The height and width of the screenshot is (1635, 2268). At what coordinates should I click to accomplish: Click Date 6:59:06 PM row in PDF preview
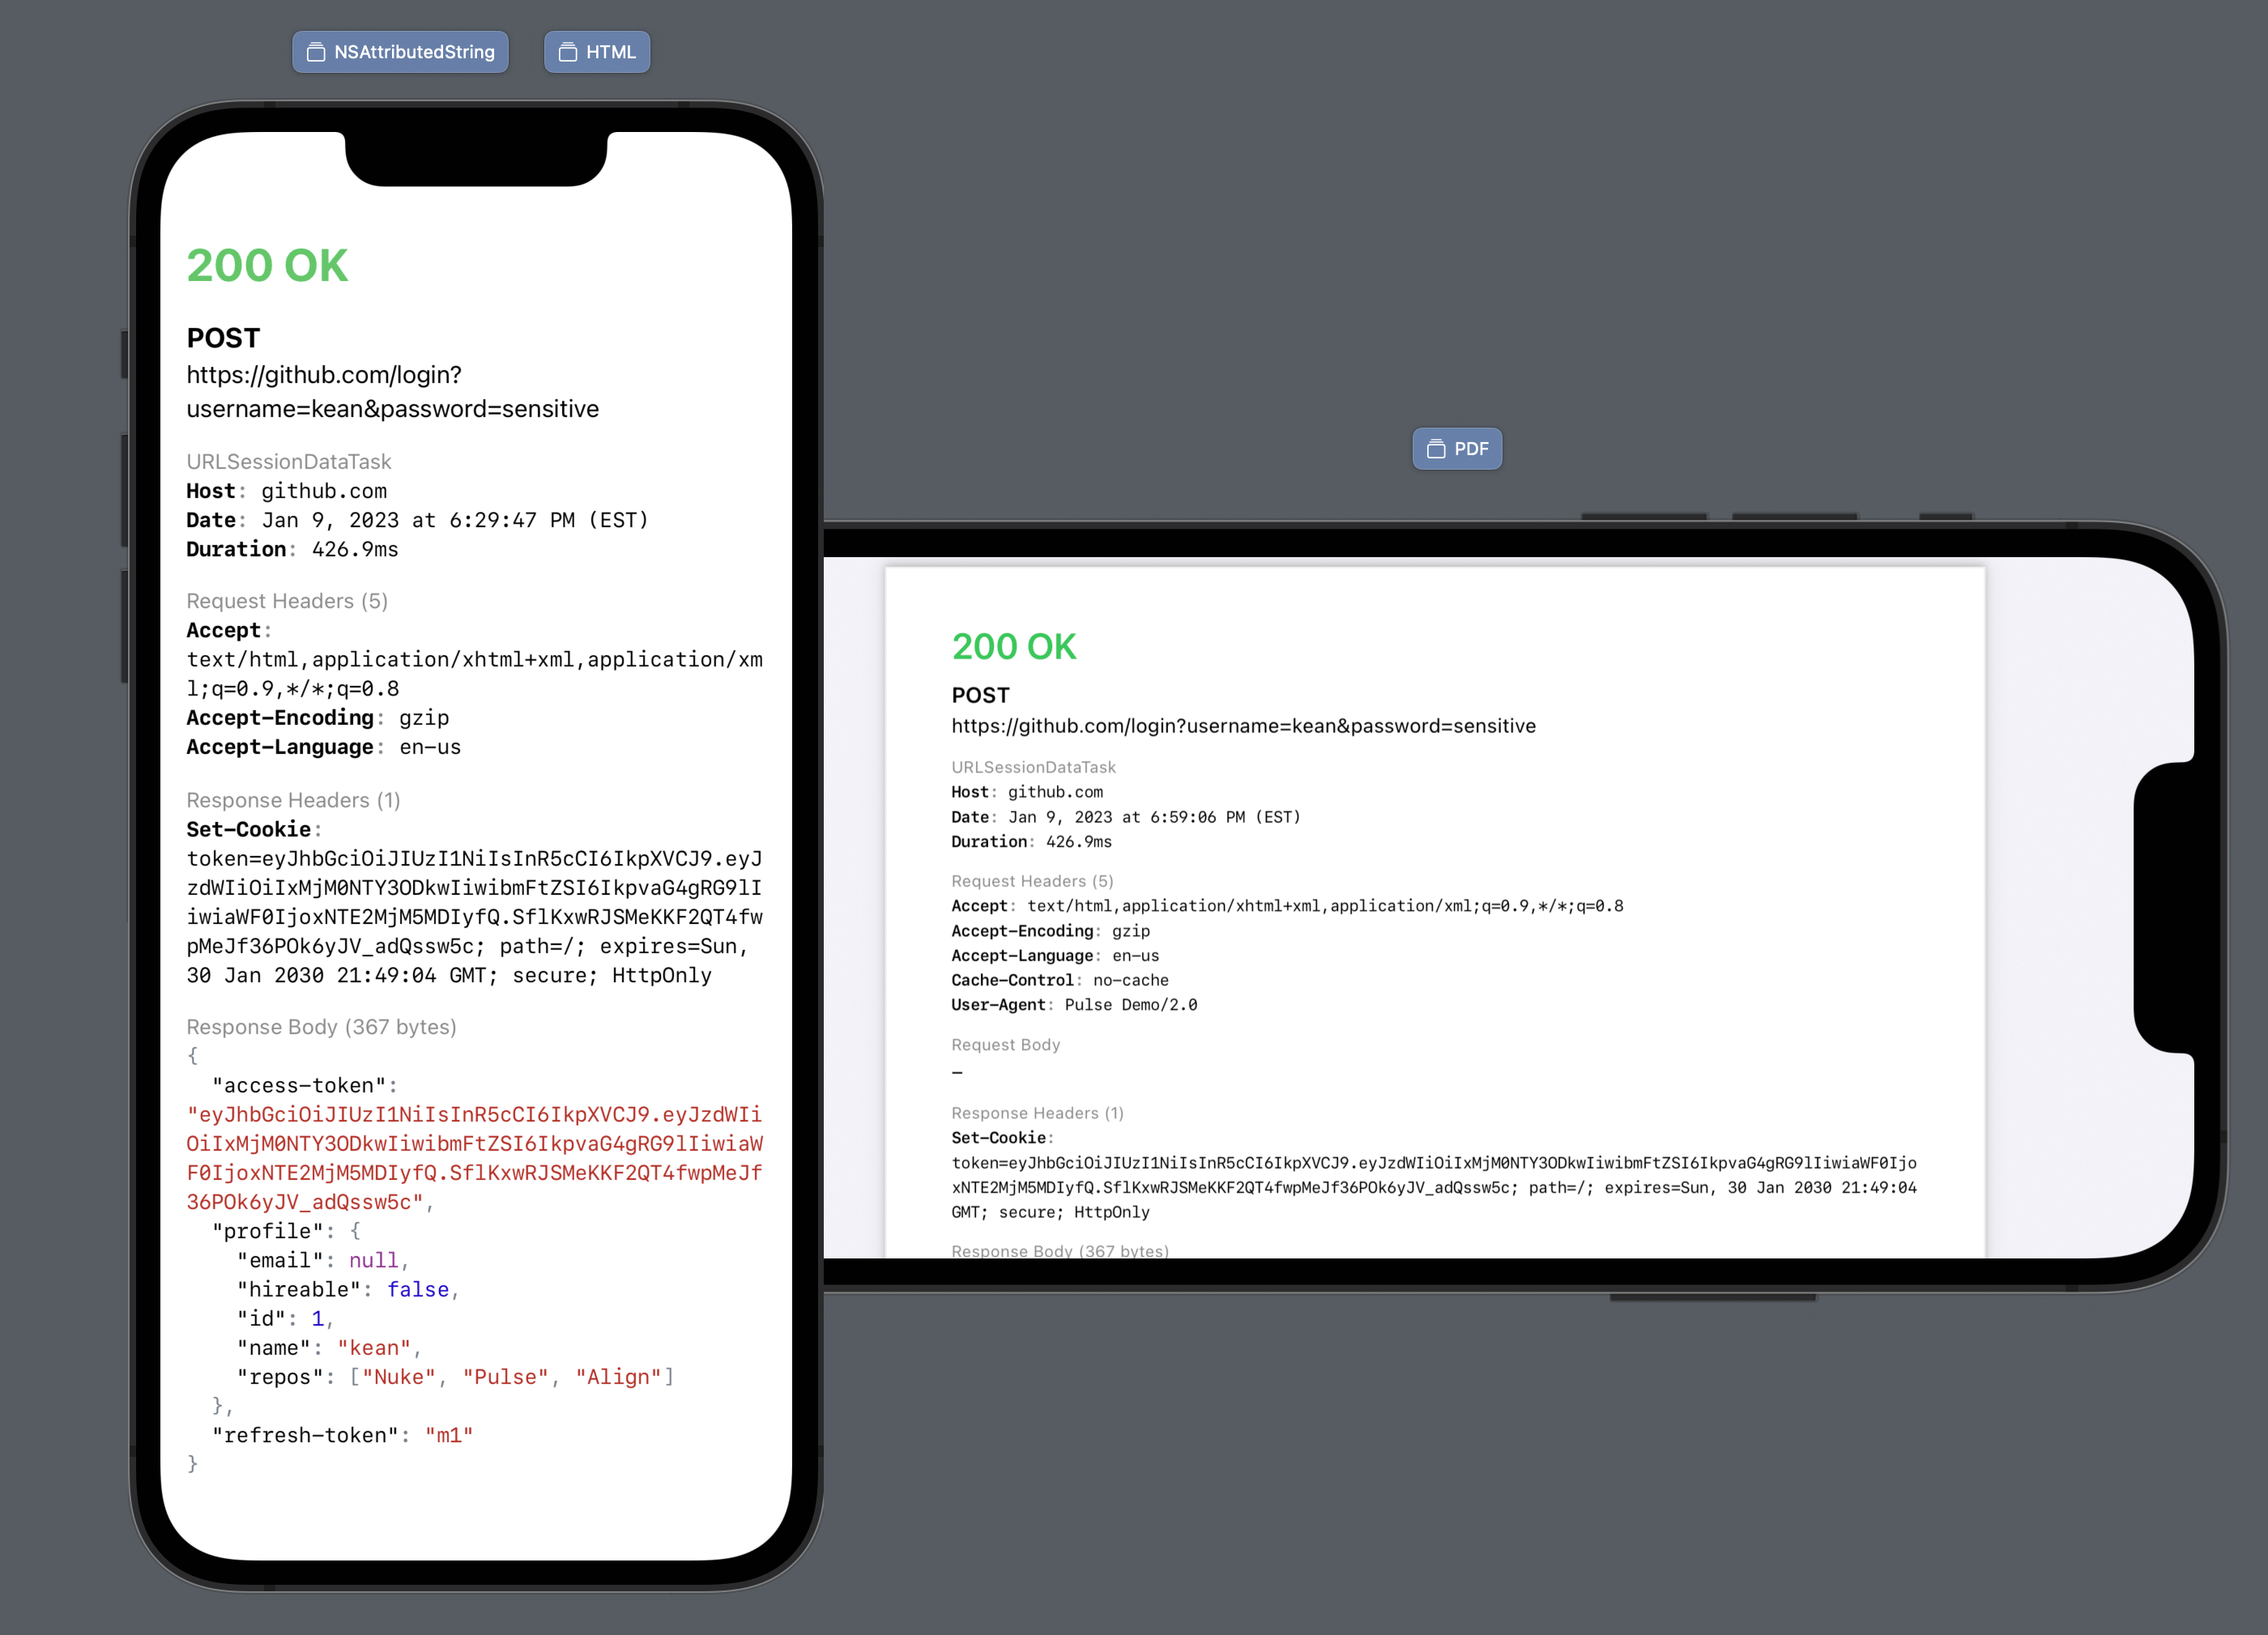pyautogui.click(x=1126, y=817)
